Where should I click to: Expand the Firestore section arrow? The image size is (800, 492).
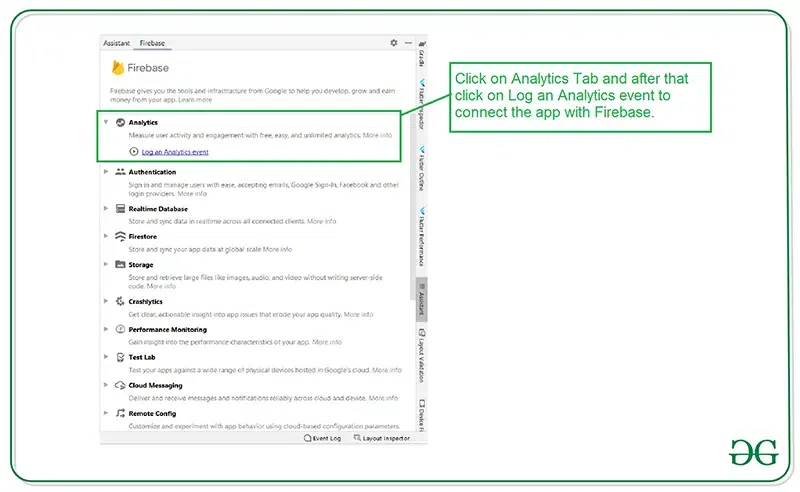[x=106, y=236]
